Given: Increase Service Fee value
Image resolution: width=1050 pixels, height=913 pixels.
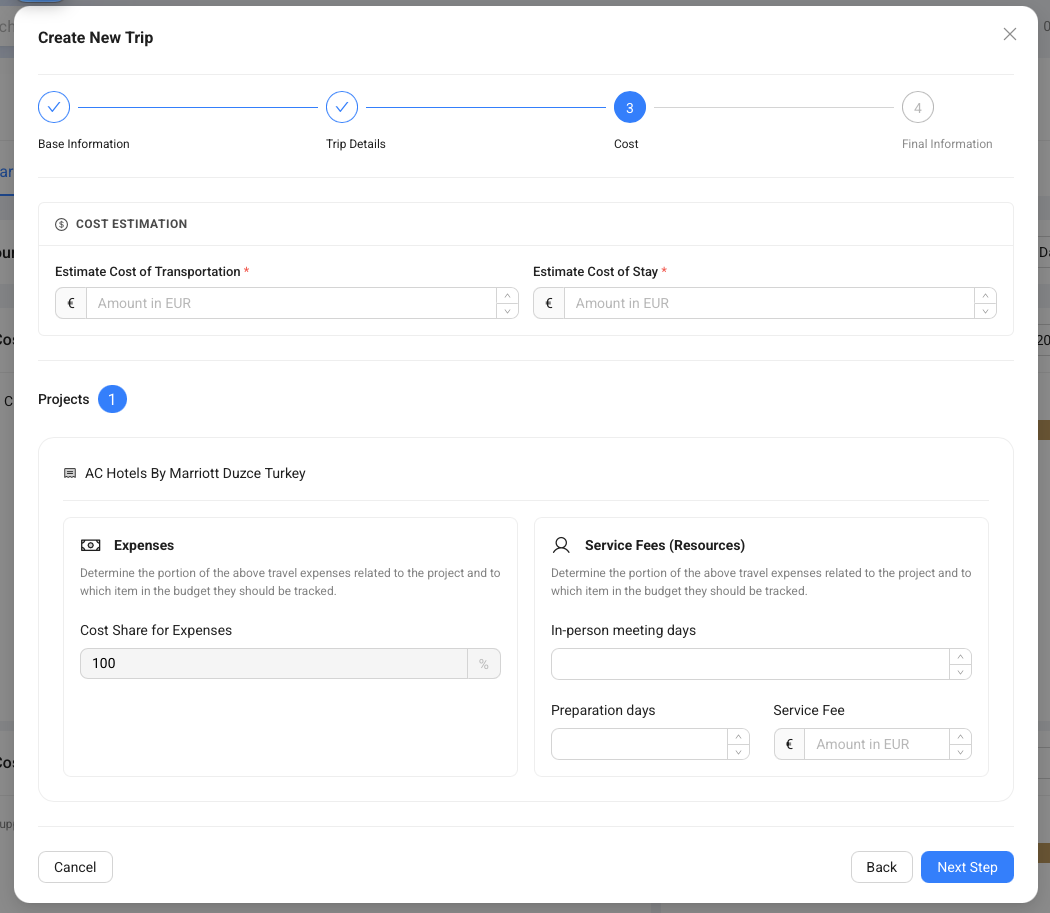Looking at the screenshot, I should tap(960, 737).
